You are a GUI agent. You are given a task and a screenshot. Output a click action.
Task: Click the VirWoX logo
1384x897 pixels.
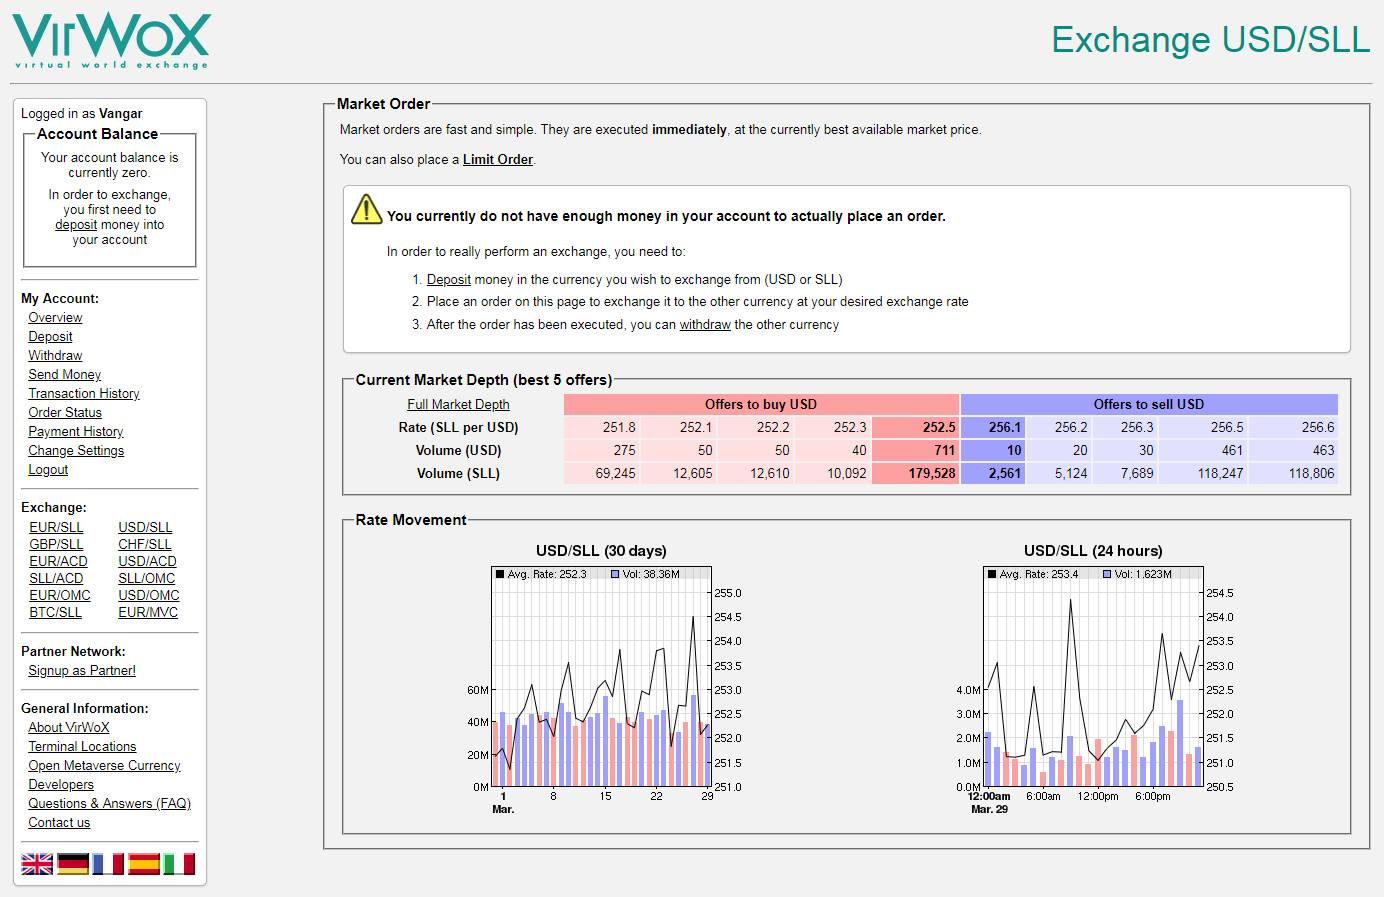[x=110, y=41]
